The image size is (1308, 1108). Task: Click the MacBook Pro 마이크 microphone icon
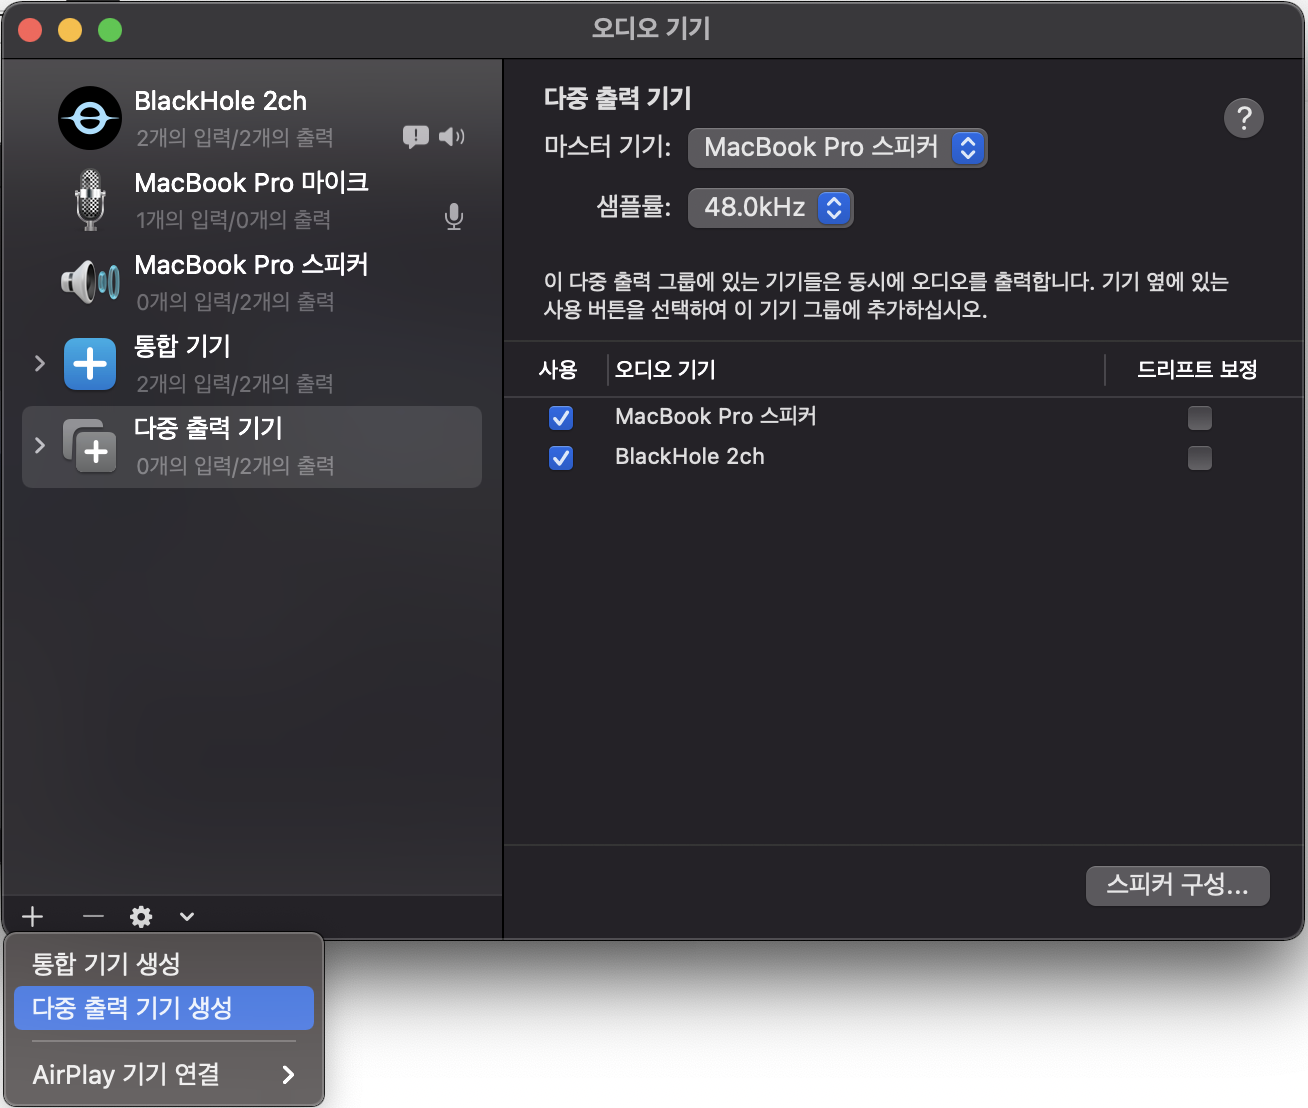pos(90,200)
